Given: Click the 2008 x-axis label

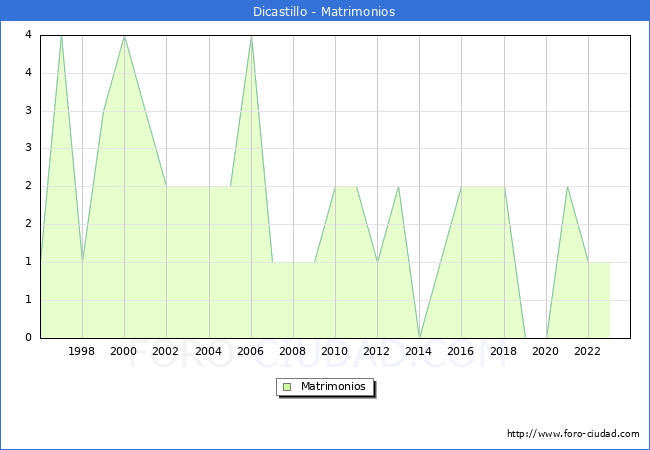Looking at the screenshot, I should coord(292,351).
